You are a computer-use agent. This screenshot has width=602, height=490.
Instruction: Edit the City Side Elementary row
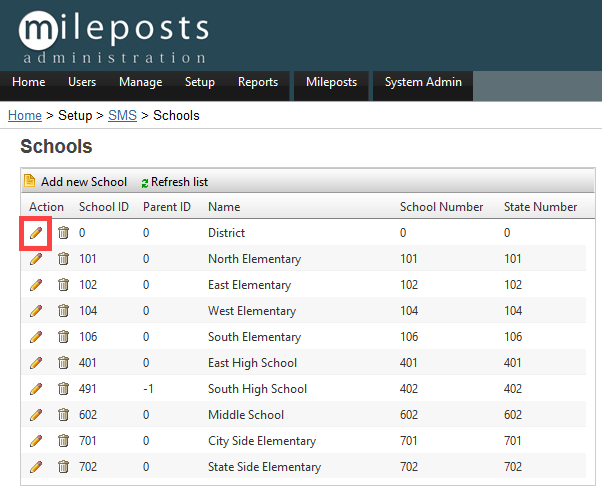36,441
